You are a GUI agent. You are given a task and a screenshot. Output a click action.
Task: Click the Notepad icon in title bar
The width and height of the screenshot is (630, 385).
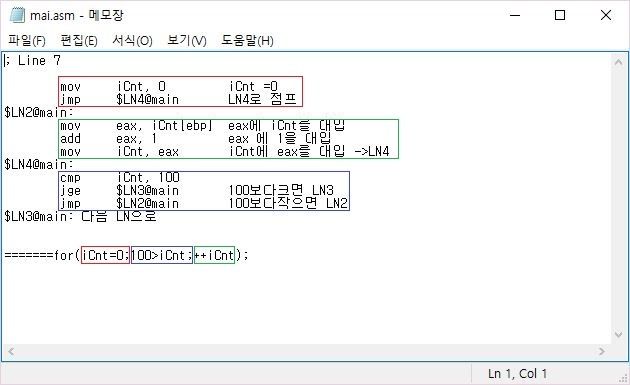pos(17,15)
